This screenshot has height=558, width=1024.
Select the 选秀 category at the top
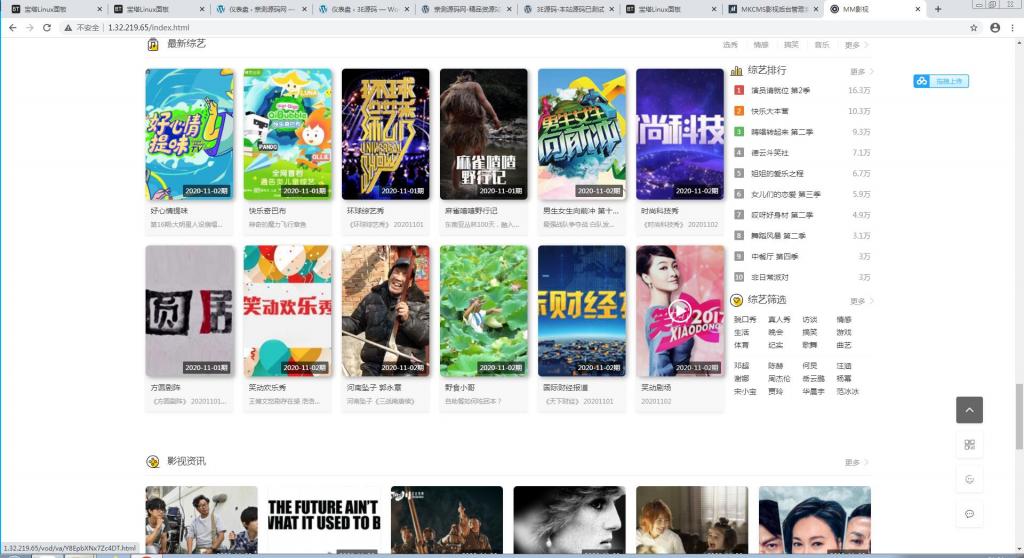[730, 45]
